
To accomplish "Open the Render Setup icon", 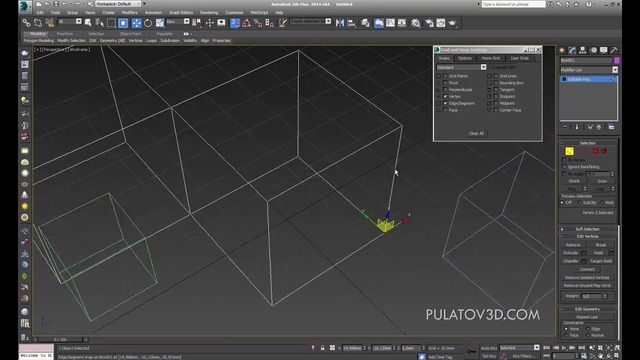I will [429, 23].
